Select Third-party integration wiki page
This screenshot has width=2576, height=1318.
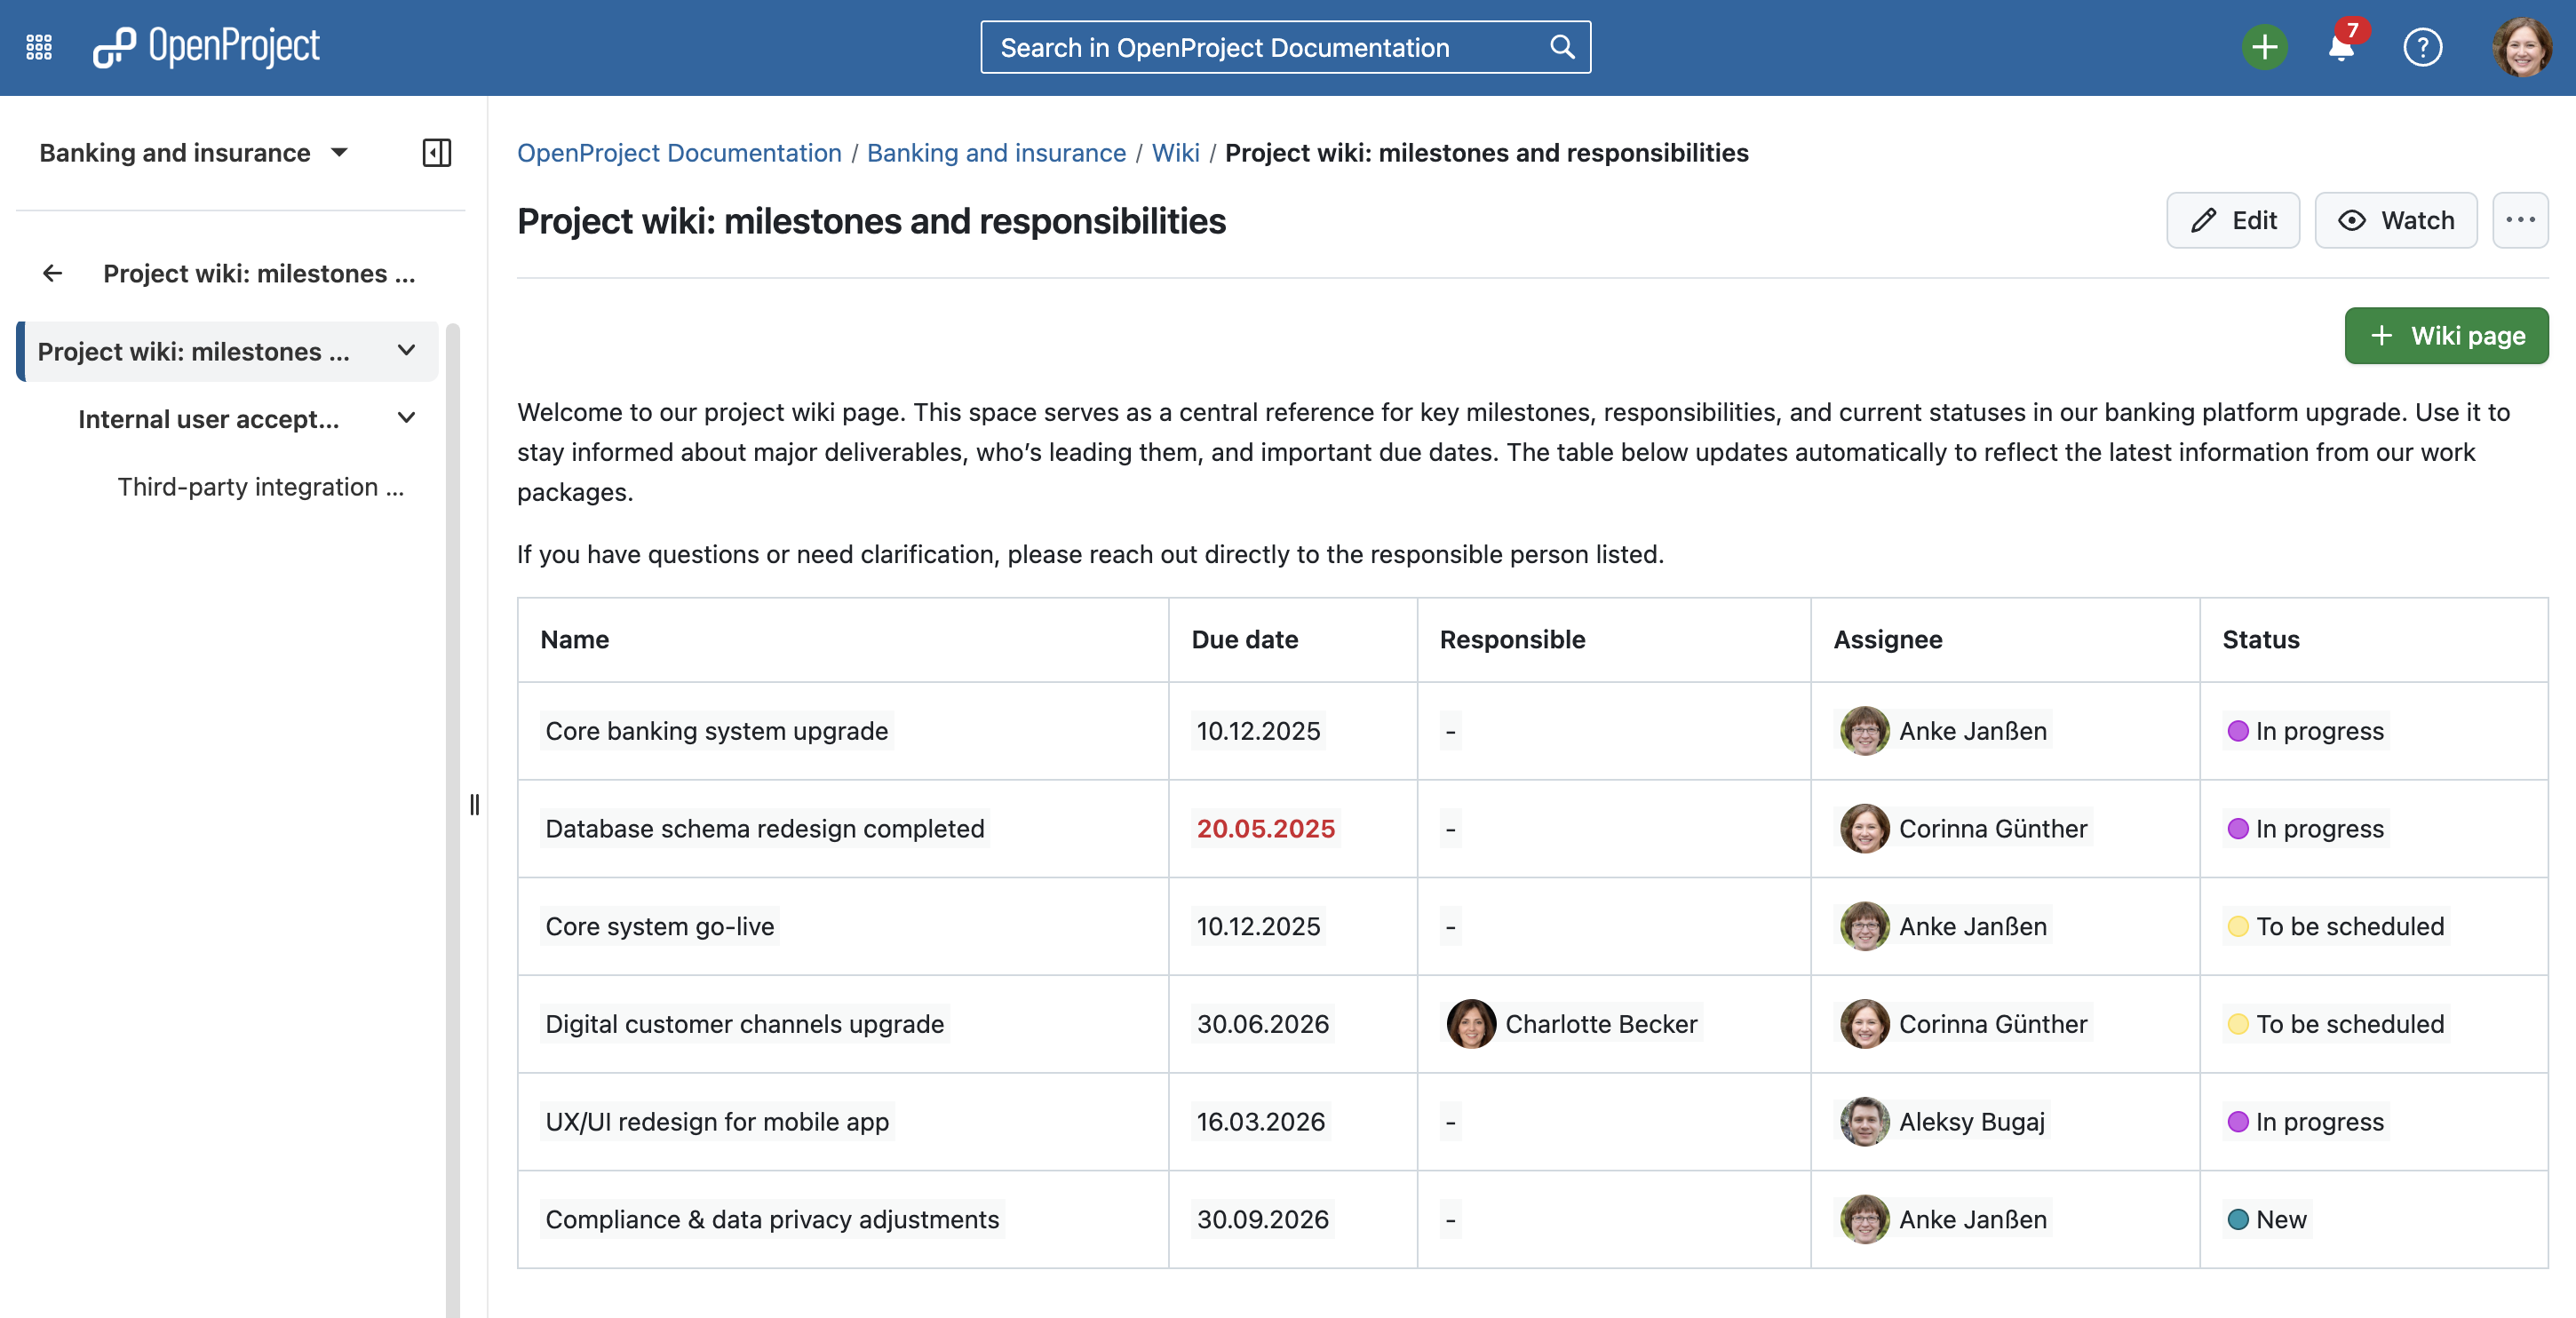tap(260, 487)
